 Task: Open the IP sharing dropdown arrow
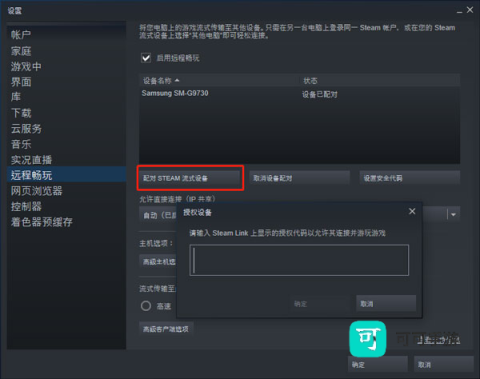(453, 215)
